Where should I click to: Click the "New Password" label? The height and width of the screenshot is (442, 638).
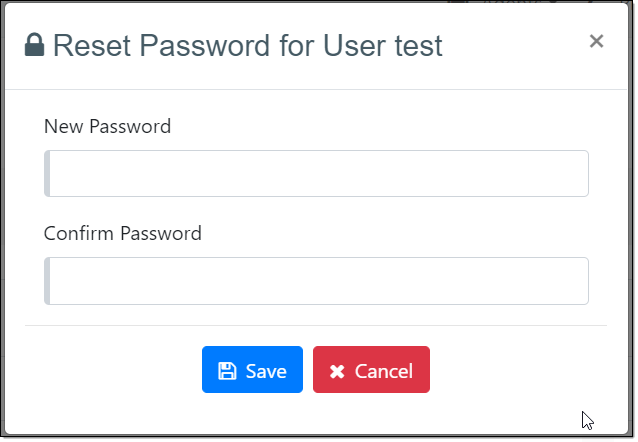click(108, 127)
